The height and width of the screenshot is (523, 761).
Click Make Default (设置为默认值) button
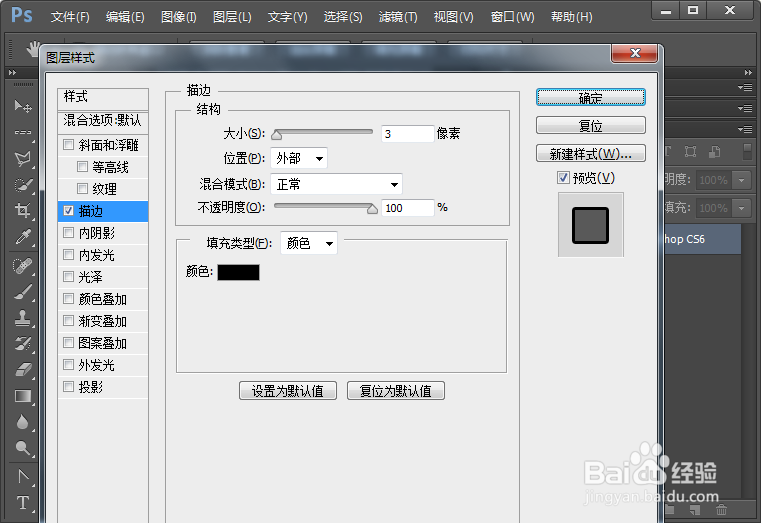[288, 391]
